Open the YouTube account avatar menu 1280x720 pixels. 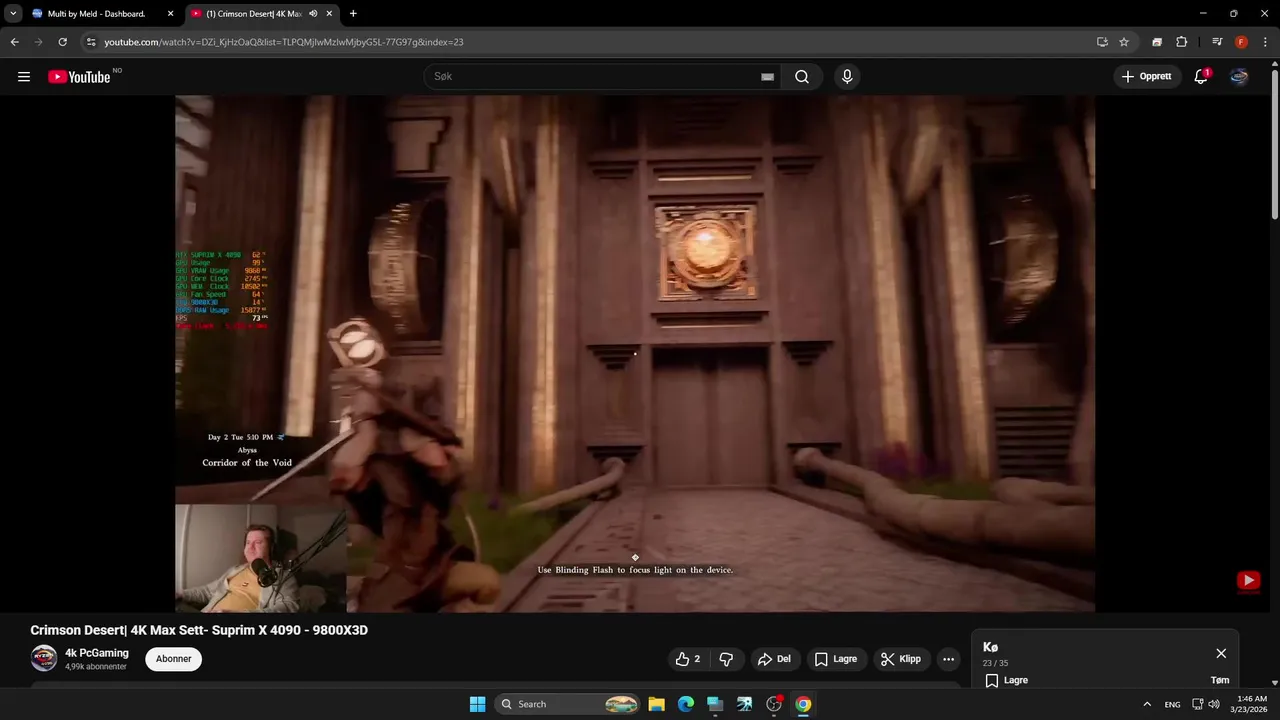pyautogui.click(x=1239, y=77)
